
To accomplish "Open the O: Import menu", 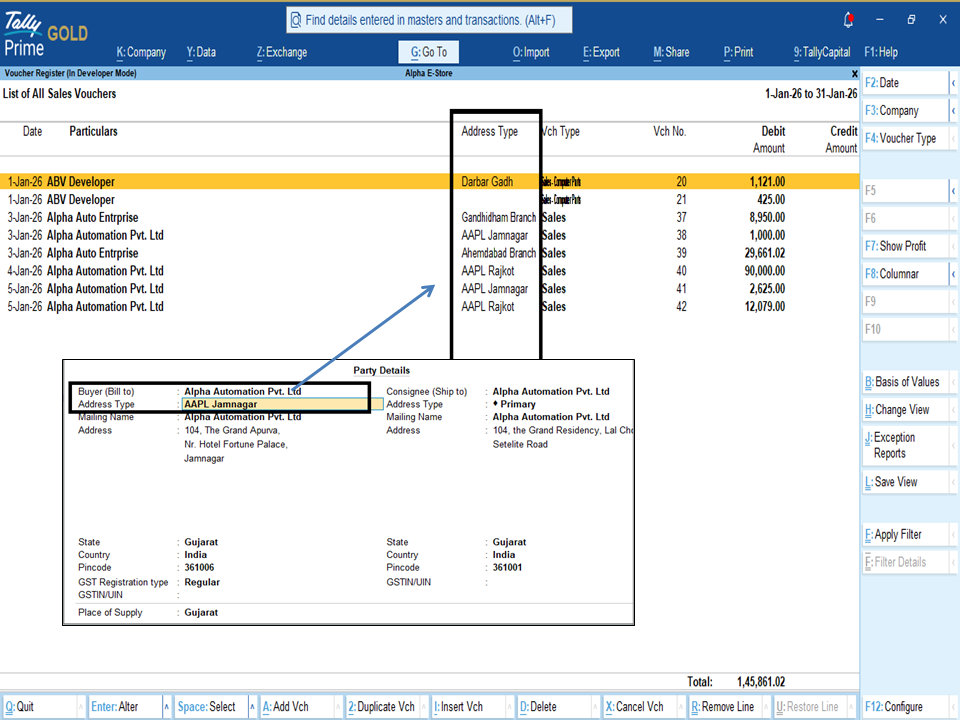I will click(531, 52).
